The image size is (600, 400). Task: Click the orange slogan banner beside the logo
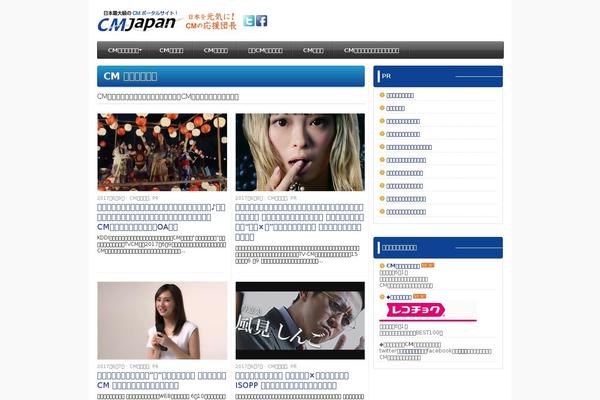point(211,21)
